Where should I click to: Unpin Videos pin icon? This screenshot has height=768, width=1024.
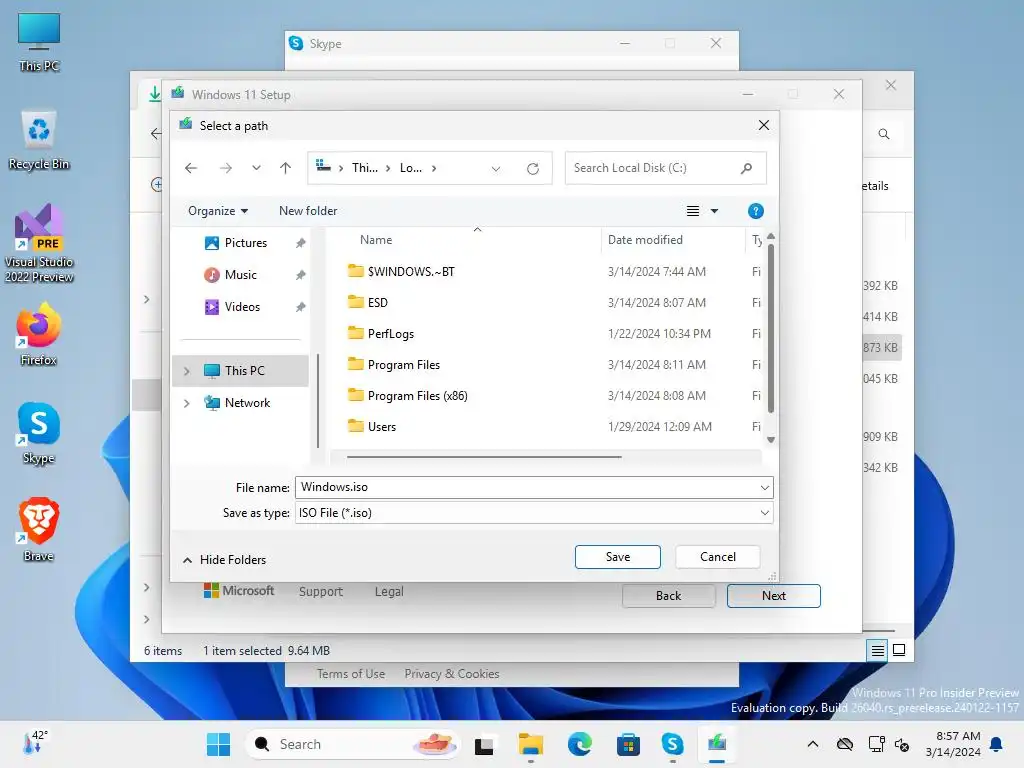pos(300,307)
